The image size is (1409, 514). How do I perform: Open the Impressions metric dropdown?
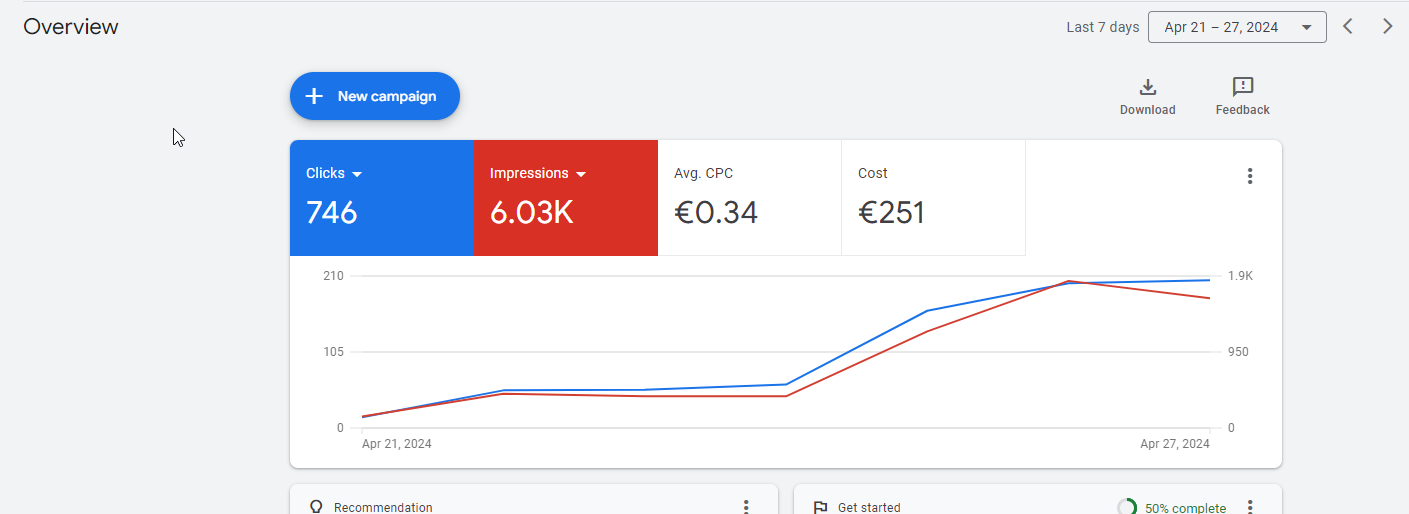pos(538,173)
